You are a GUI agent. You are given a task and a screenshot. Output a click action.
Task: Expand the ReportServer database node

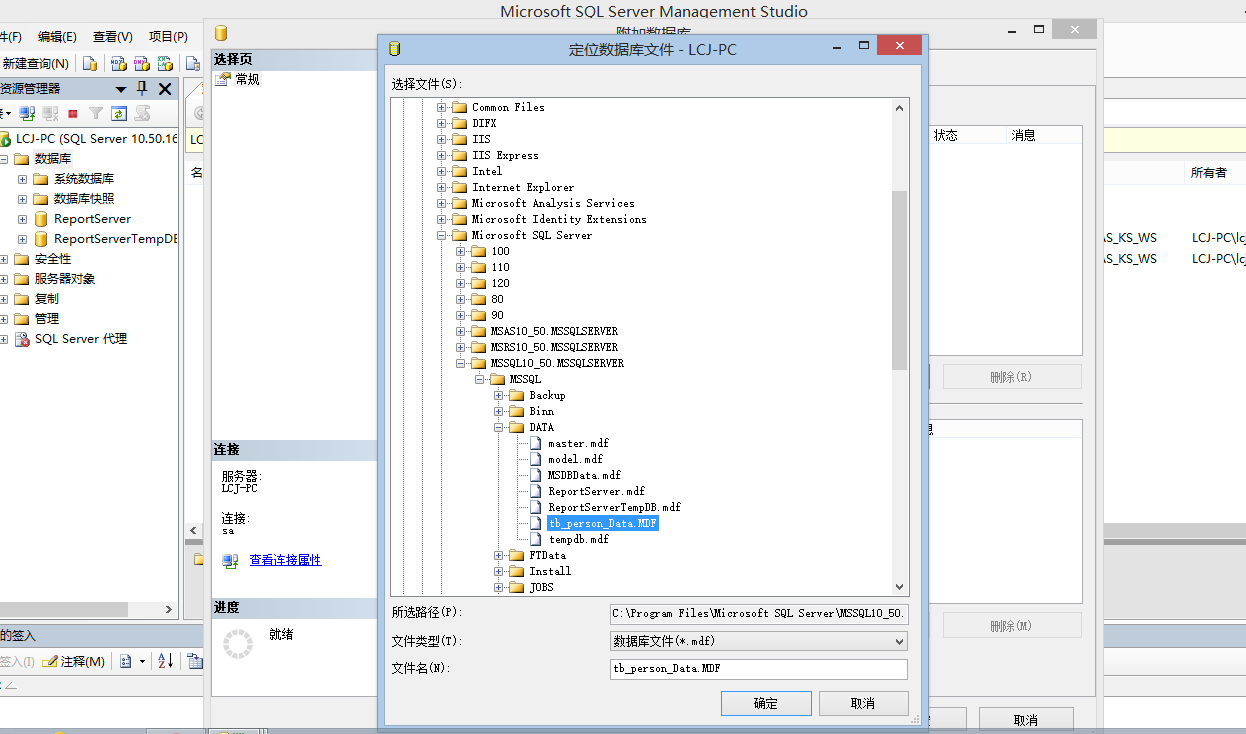tap(22, 219)
